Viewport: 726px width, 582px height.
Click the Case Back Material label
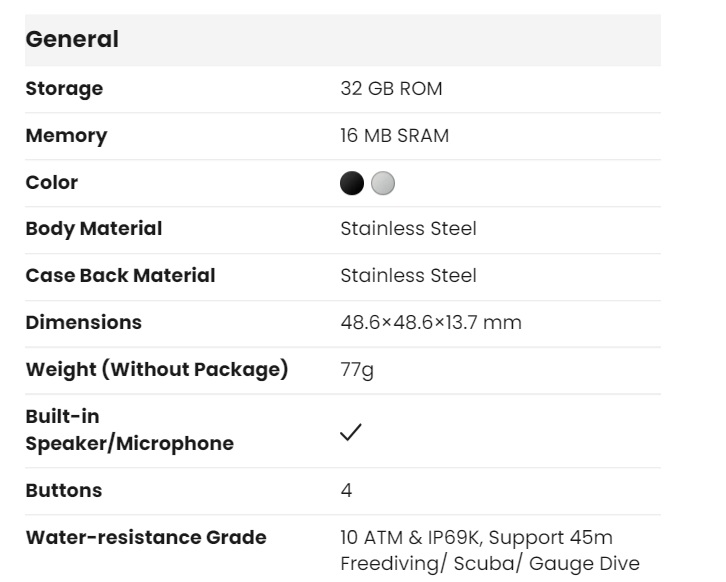point(120,276)
